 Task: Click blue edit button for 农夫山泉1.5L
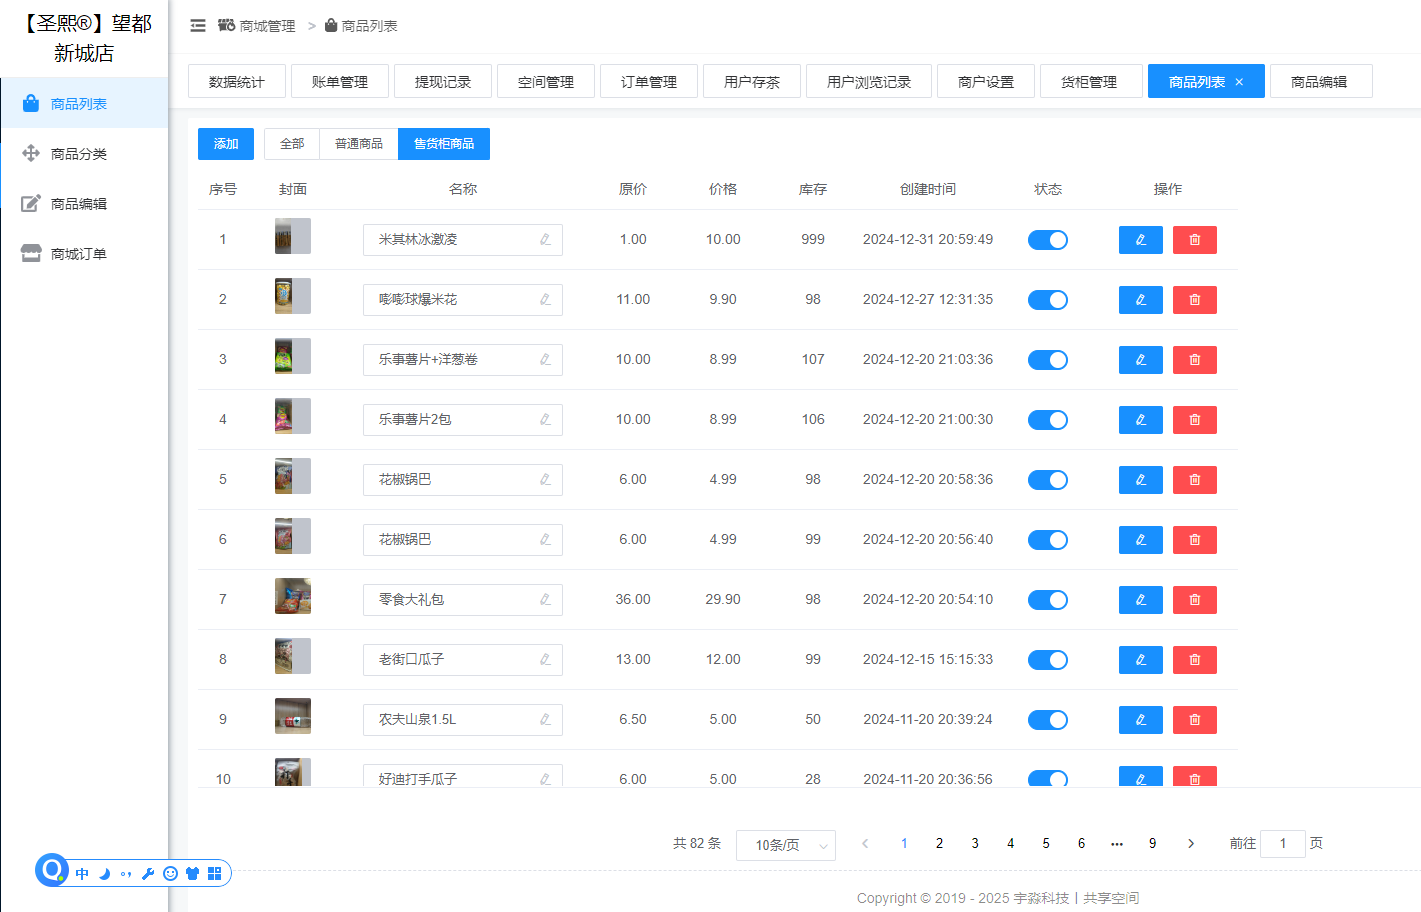pyautogui.click(x=1140, y=720)
